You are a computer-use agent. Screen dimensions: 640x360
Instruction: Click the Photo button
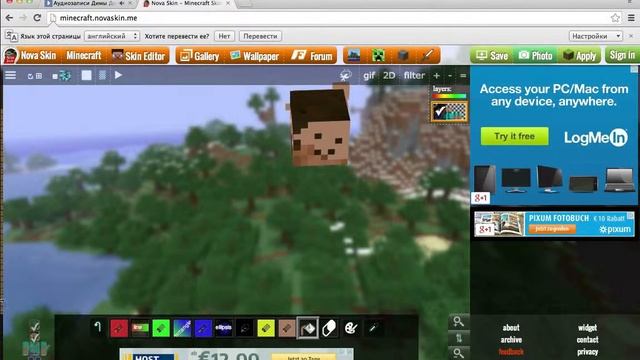535,56
